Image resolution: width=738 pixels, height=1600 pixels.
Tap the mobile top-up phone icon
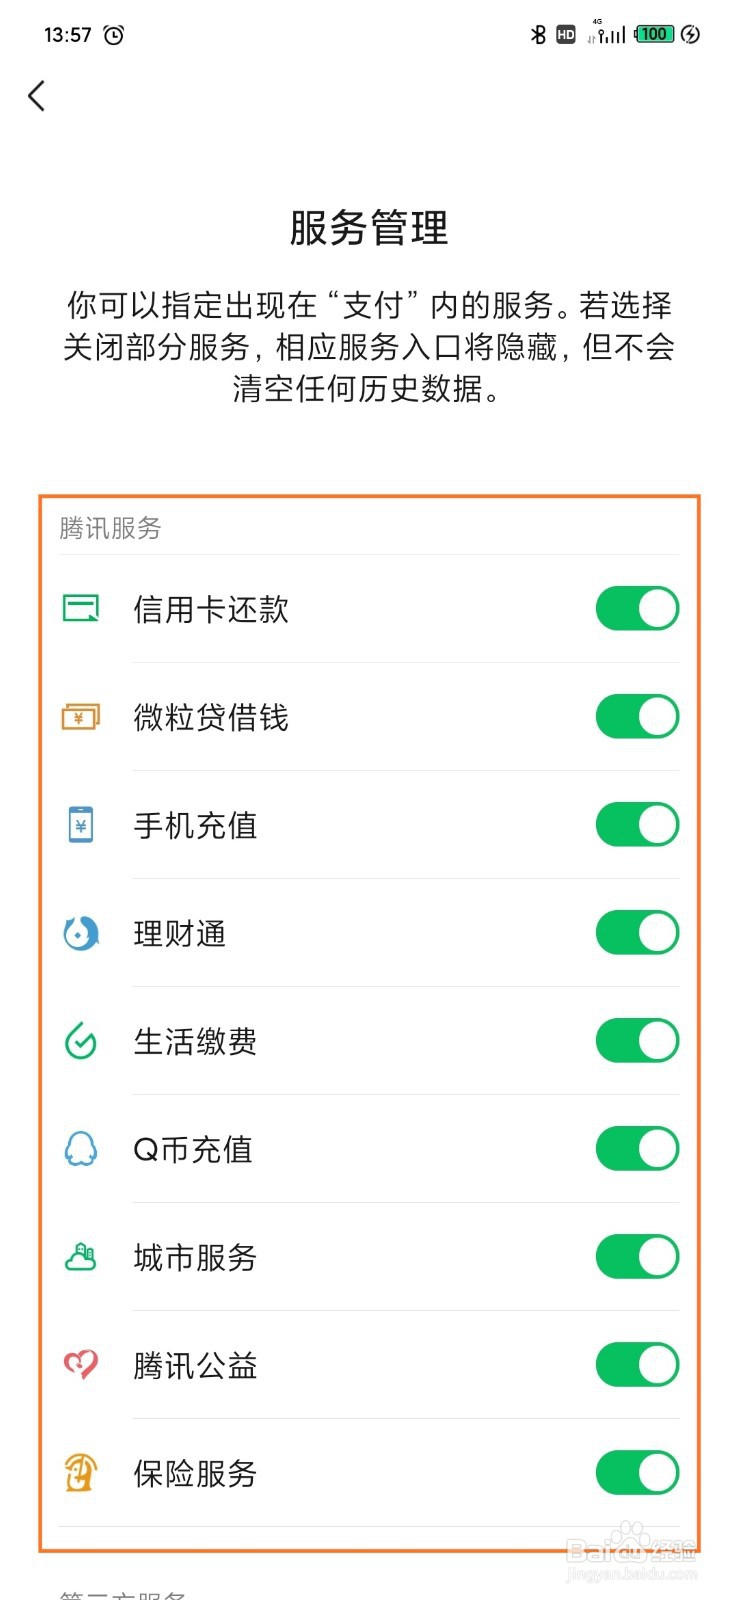[x=81, y=825]
